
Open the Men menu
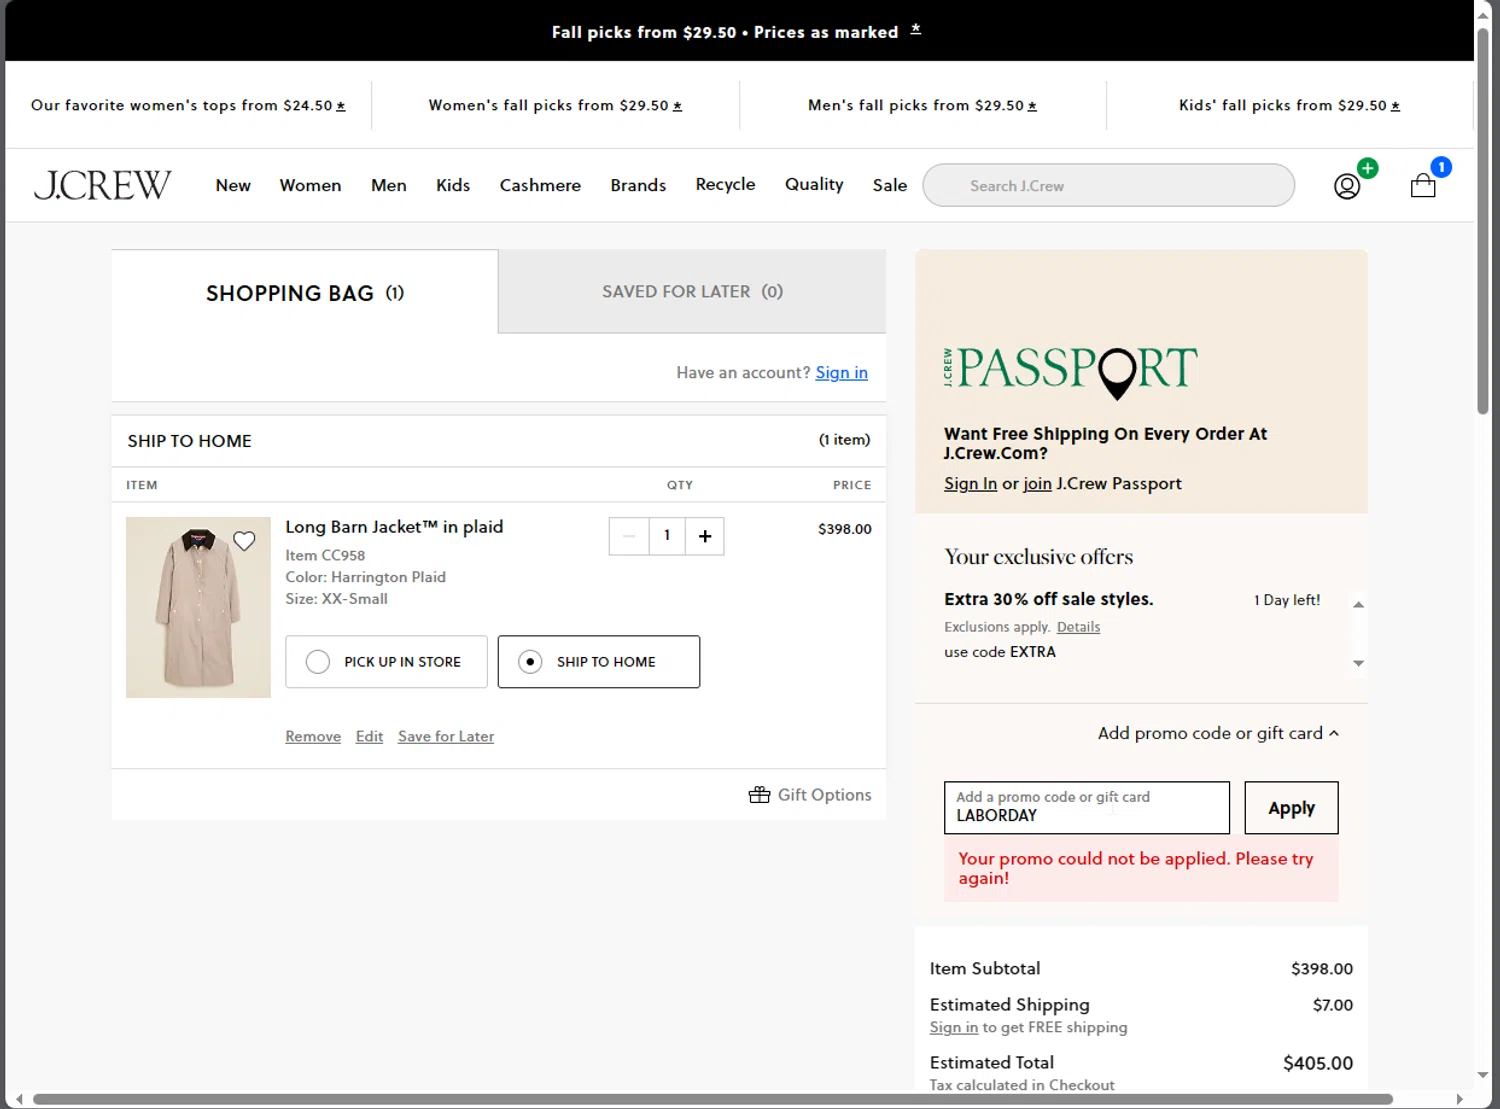(389, 185)
